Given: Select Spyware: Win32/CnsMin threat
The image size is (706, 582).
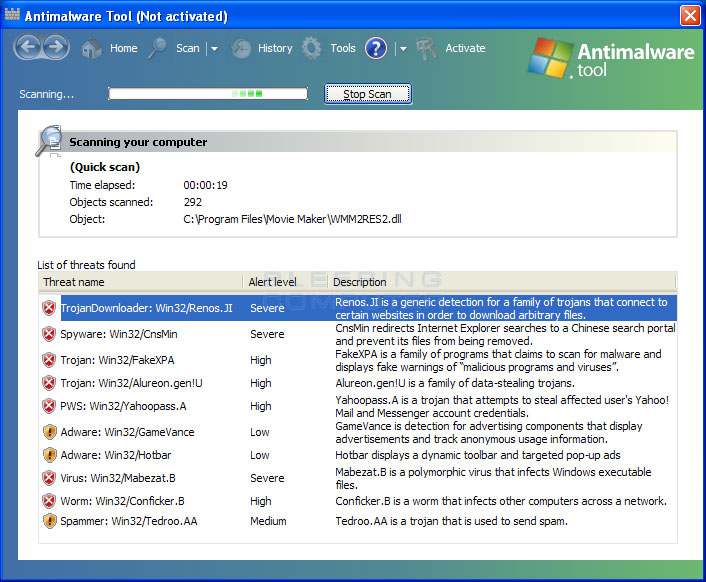Looking at the screenshot, I should (119, 334).
